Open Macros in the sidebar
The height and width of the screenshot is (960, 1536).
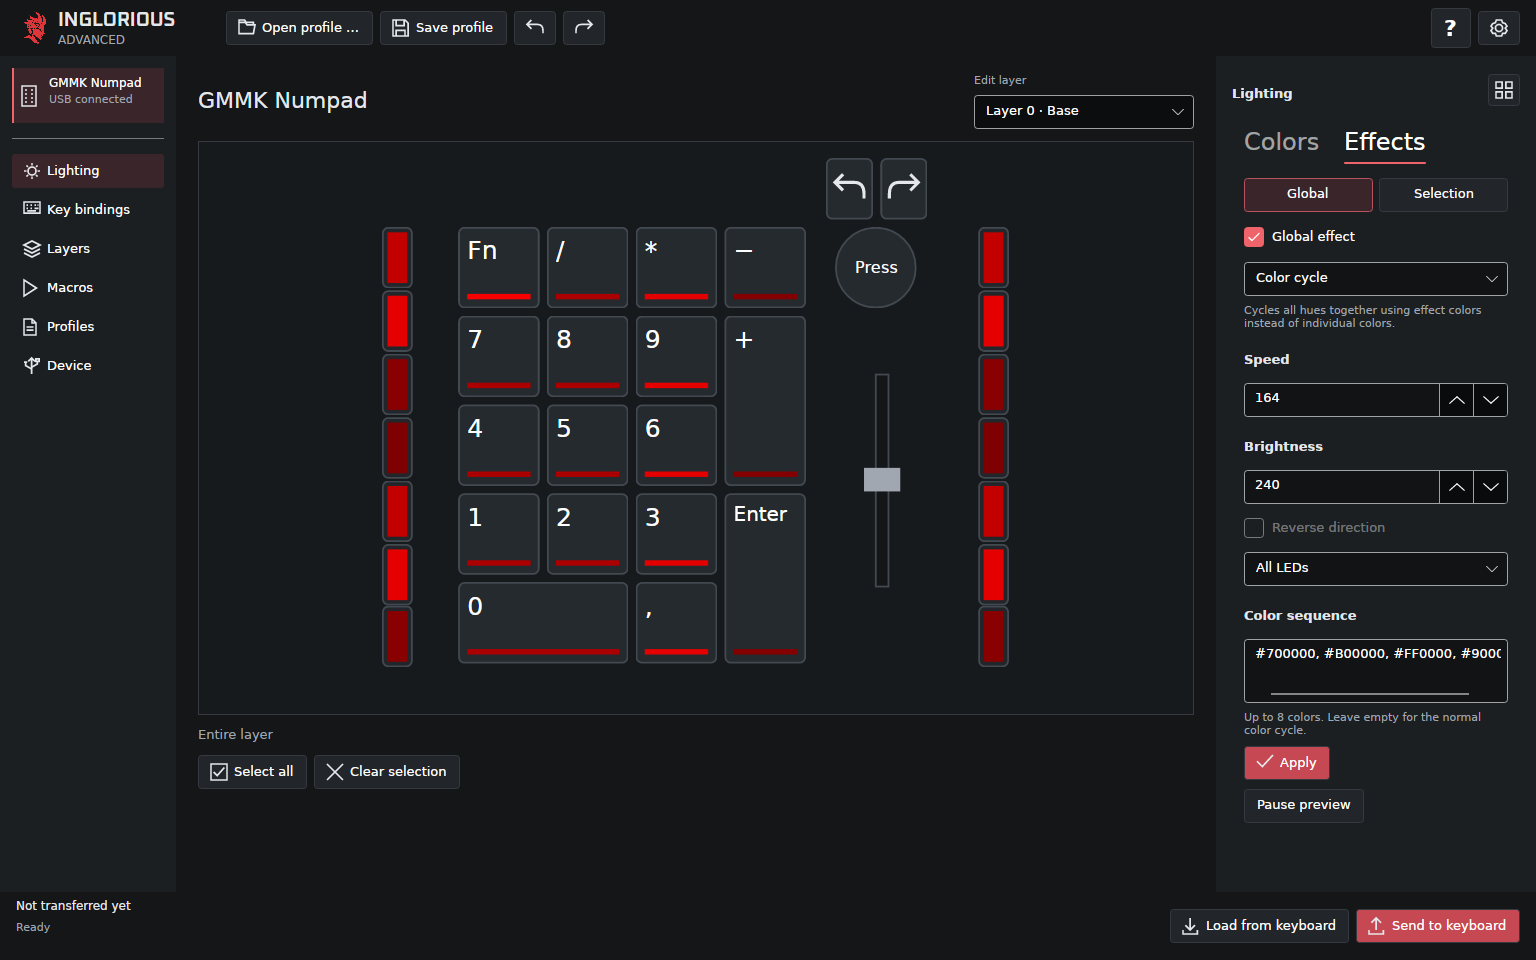click(88, 288)
